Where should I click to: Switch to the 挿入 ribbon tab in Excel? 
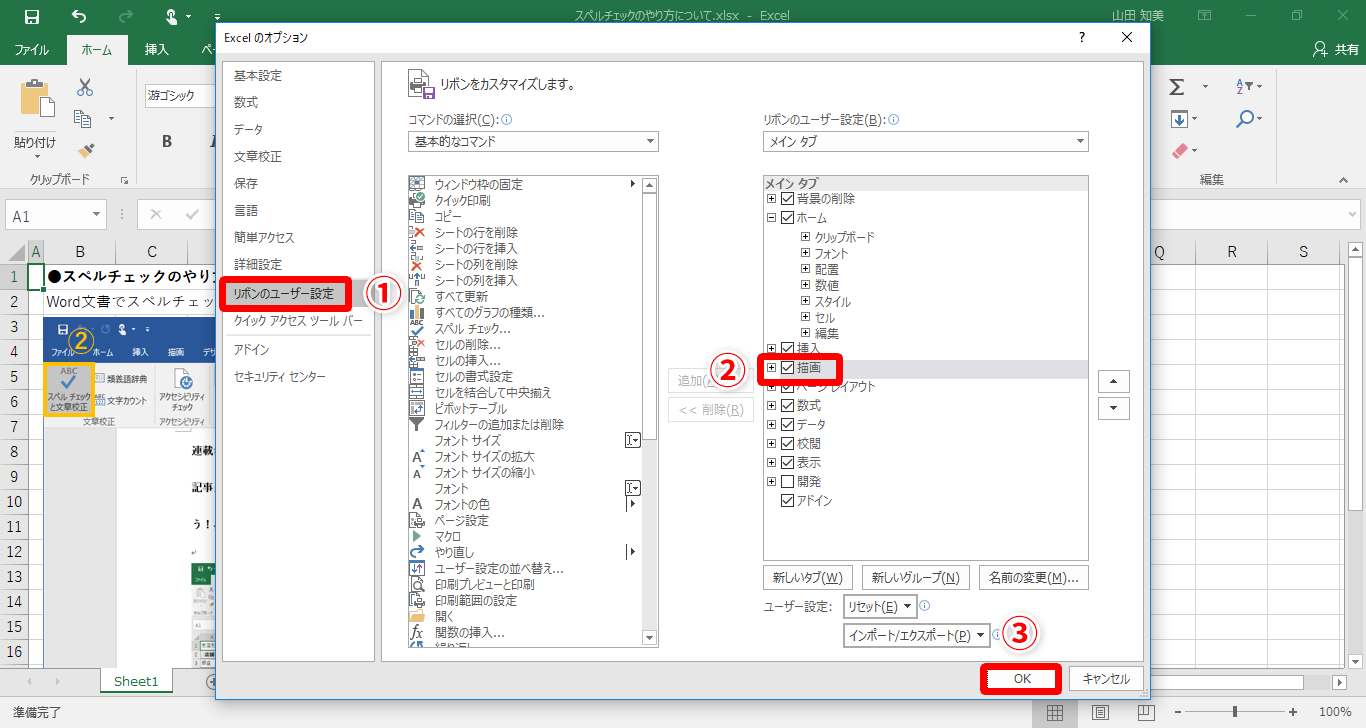[x=157, y=49]
